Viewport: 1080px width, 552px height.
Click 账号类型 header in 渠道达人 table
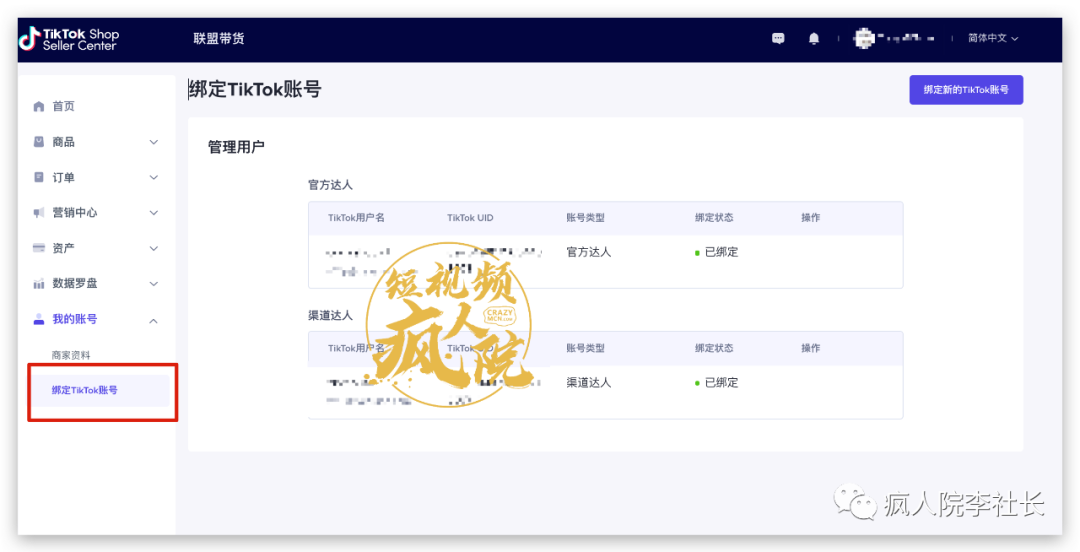(585, 348)
